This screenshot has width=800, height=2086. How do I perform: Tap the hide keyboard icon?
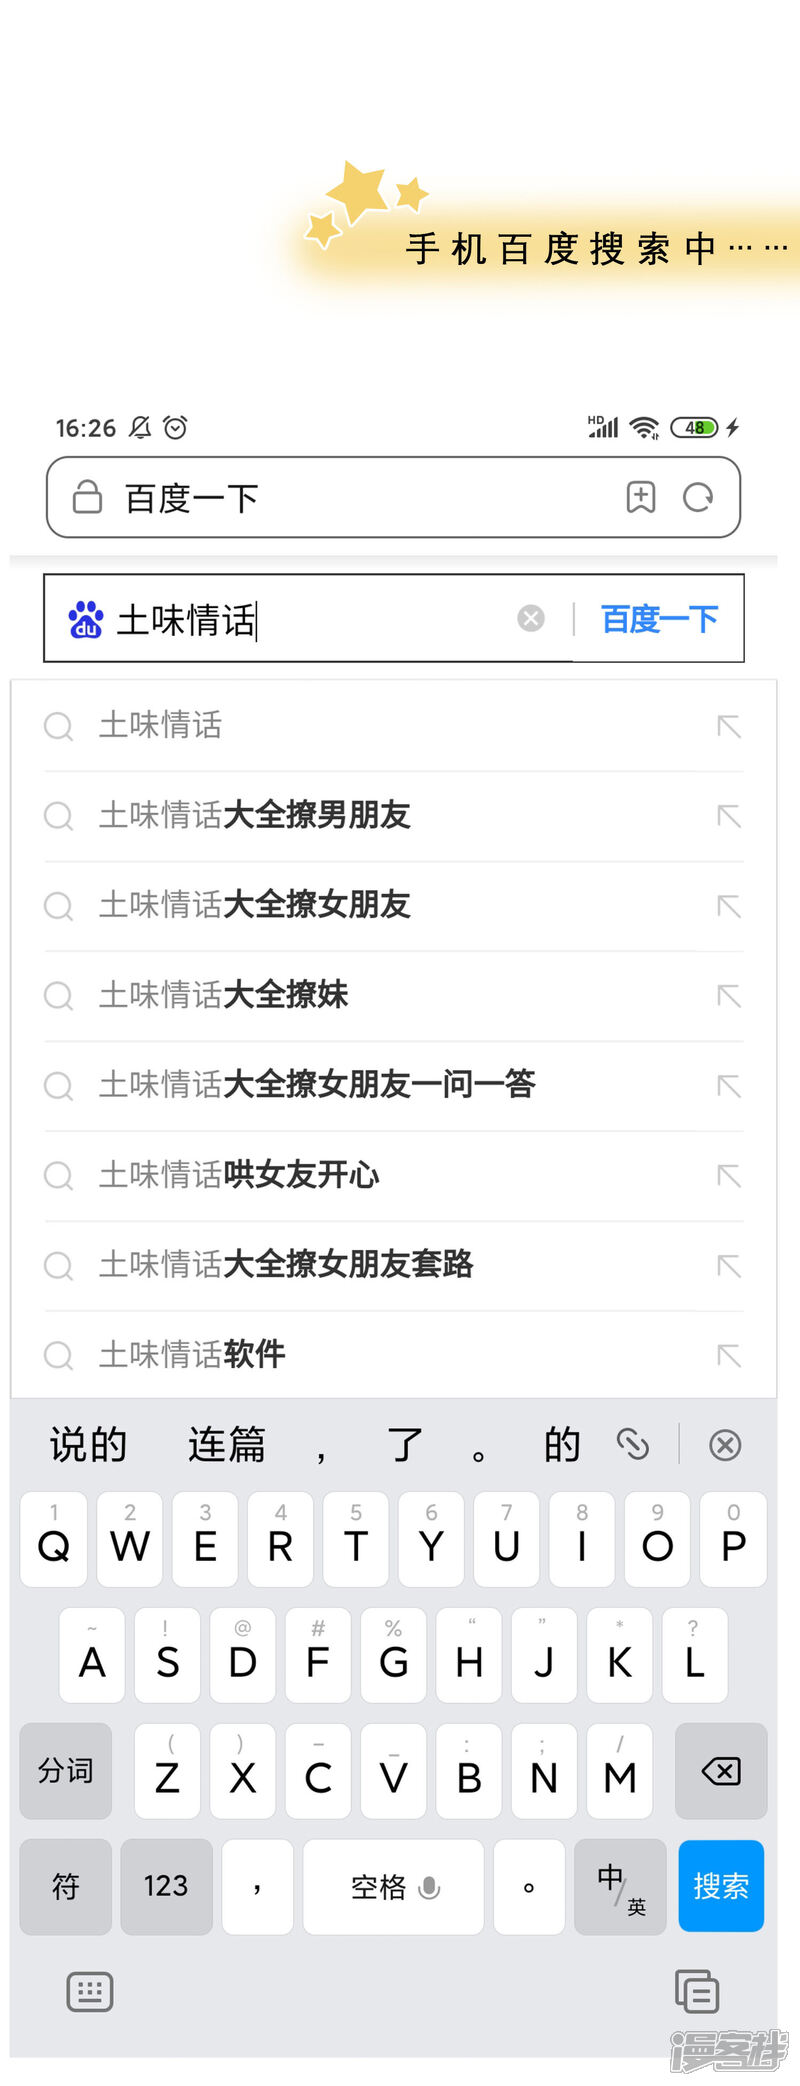pos(89,1991)
